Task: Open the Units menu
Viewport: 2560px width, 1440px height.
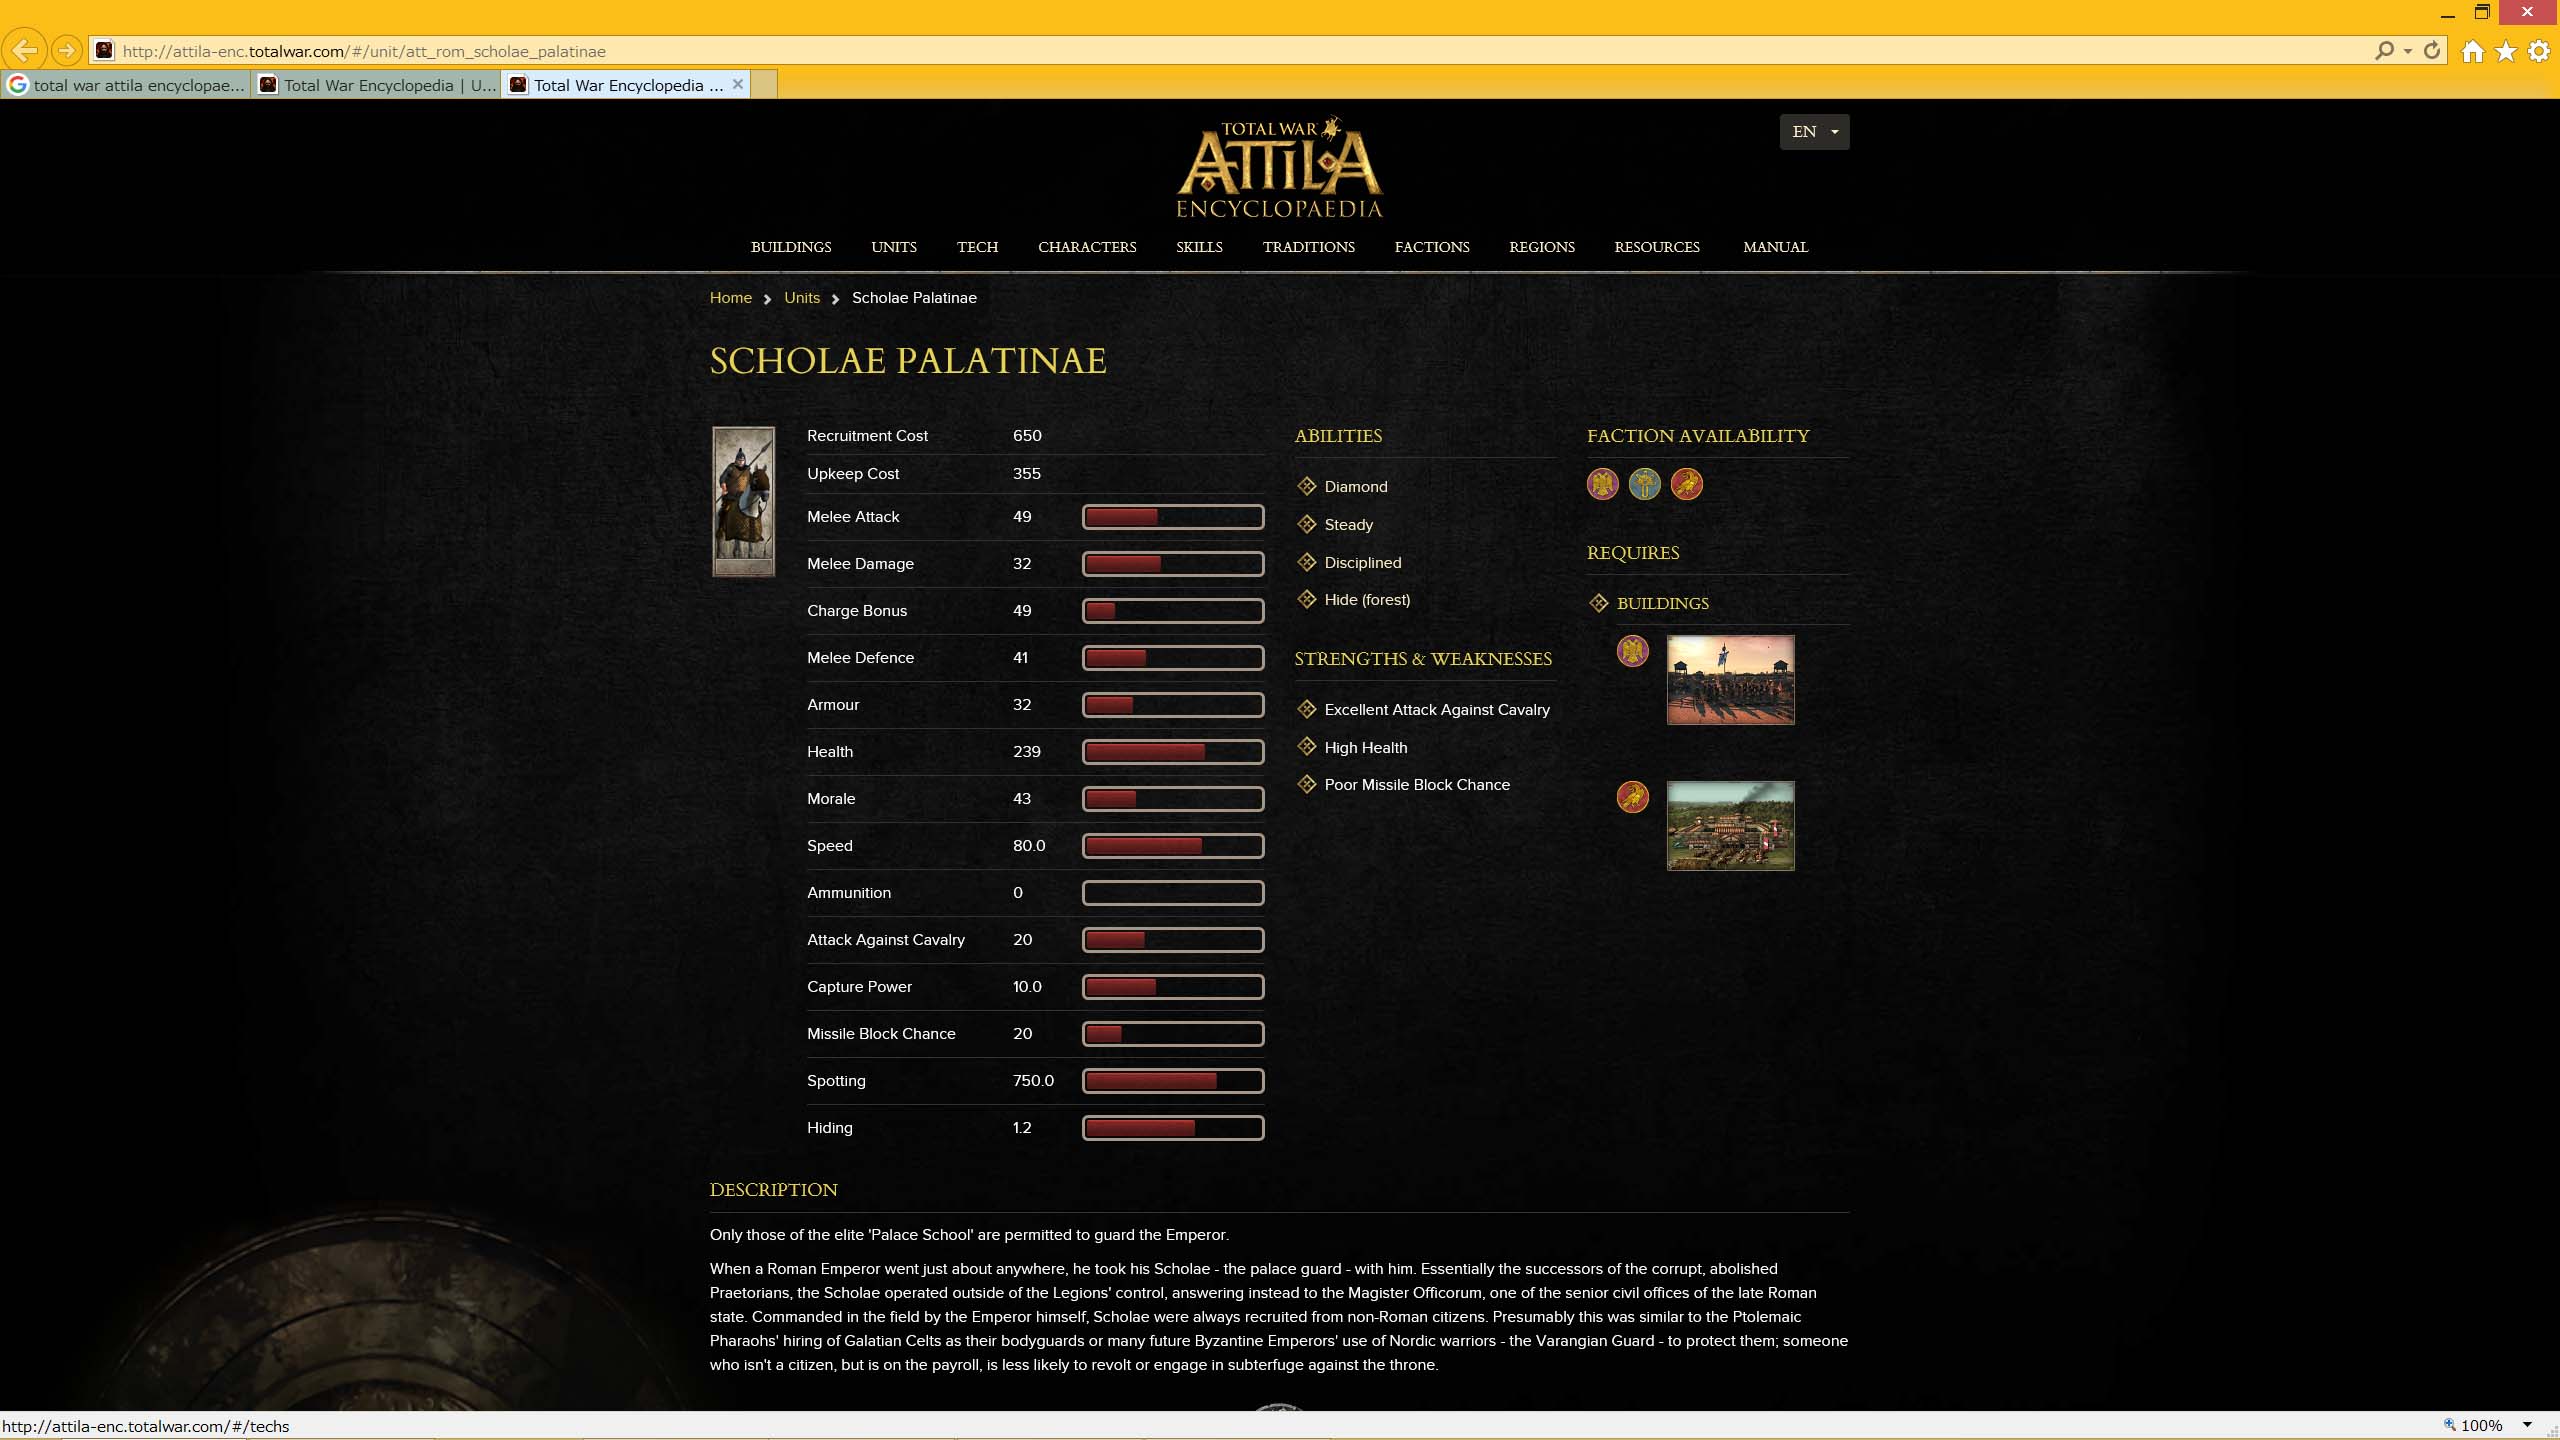Action: pyautogui.click(x=893, y=247)
